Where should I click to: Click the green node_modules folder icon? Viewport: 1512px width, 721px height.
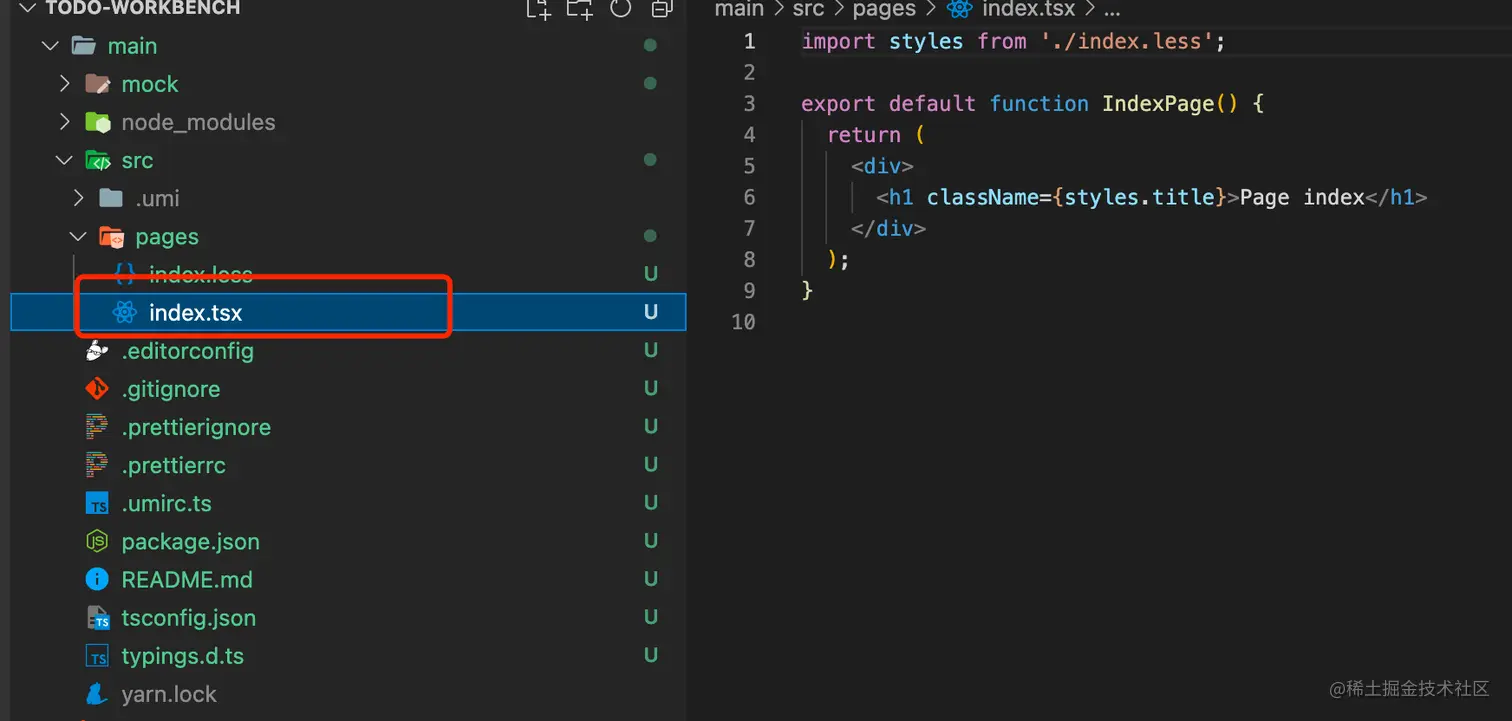pos(97,122)
